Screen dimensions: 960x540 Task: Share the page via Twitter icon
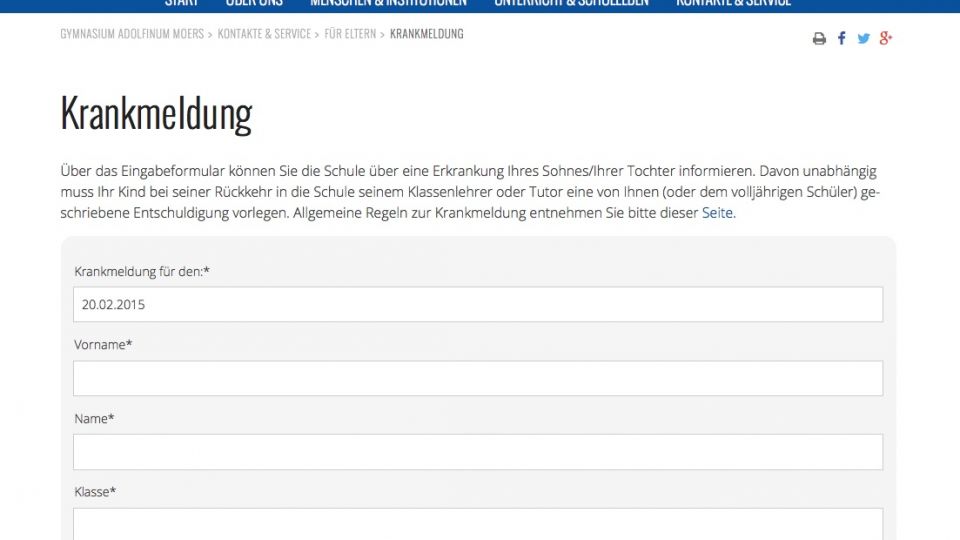863,39
